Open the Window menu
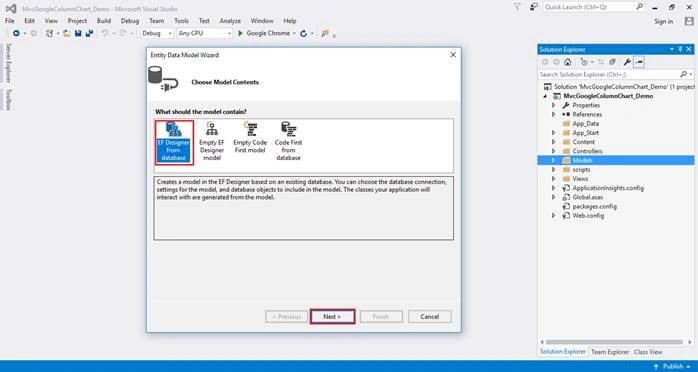Viewport: 698px width, 372px height. pyautogui.click(x=262, y=21)
